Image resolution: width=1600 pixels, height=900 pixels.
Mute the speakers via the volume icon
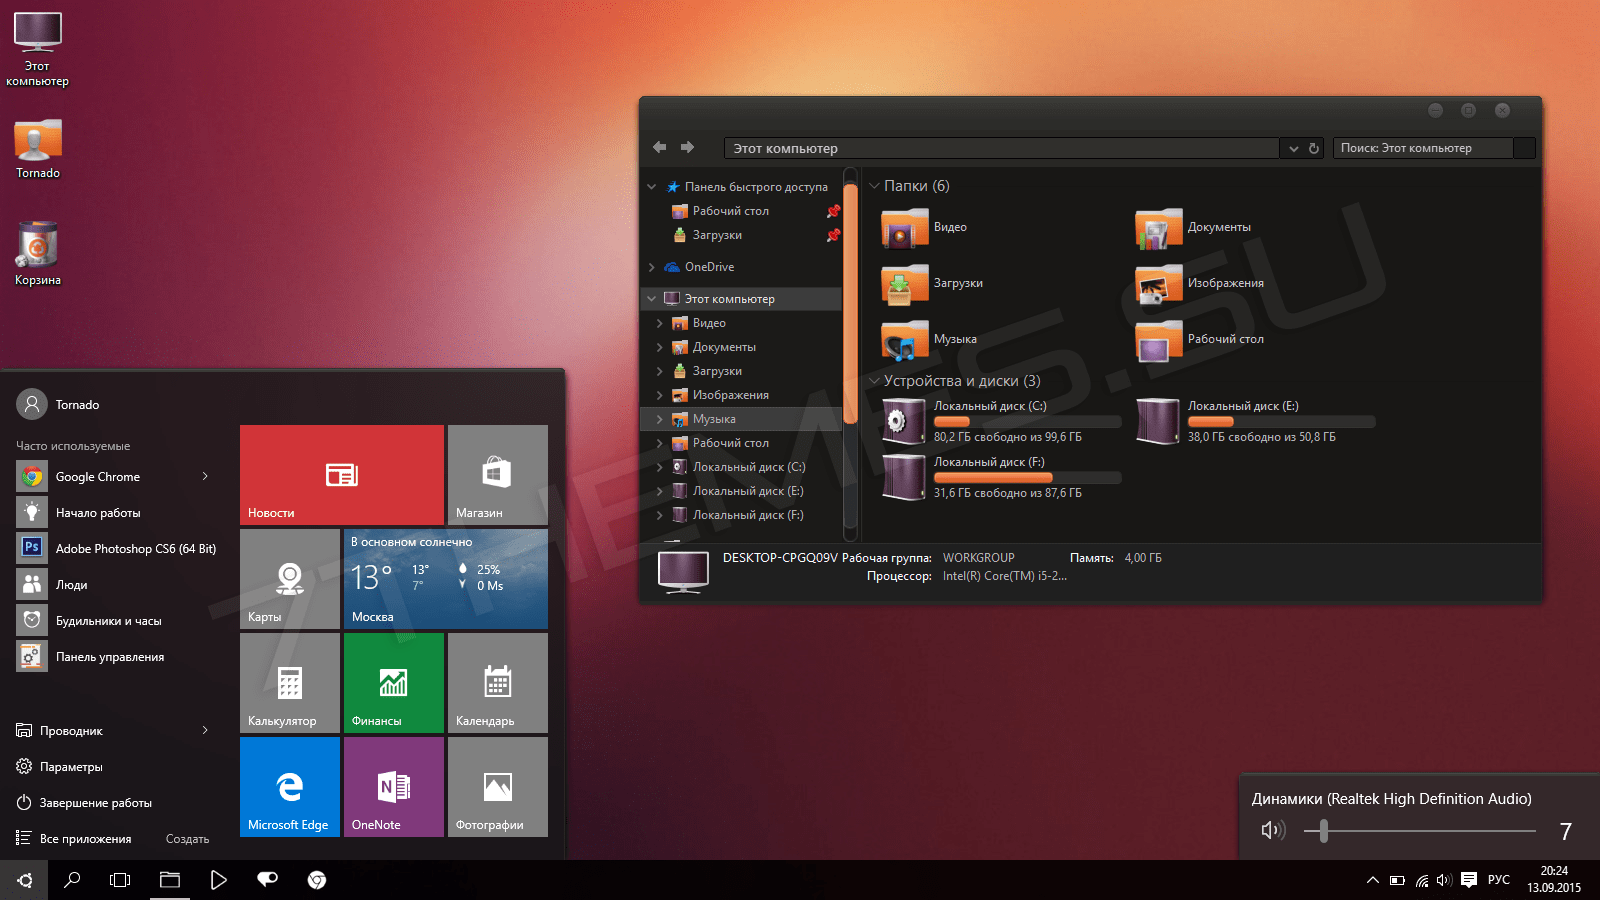(x=1272, y=830)
